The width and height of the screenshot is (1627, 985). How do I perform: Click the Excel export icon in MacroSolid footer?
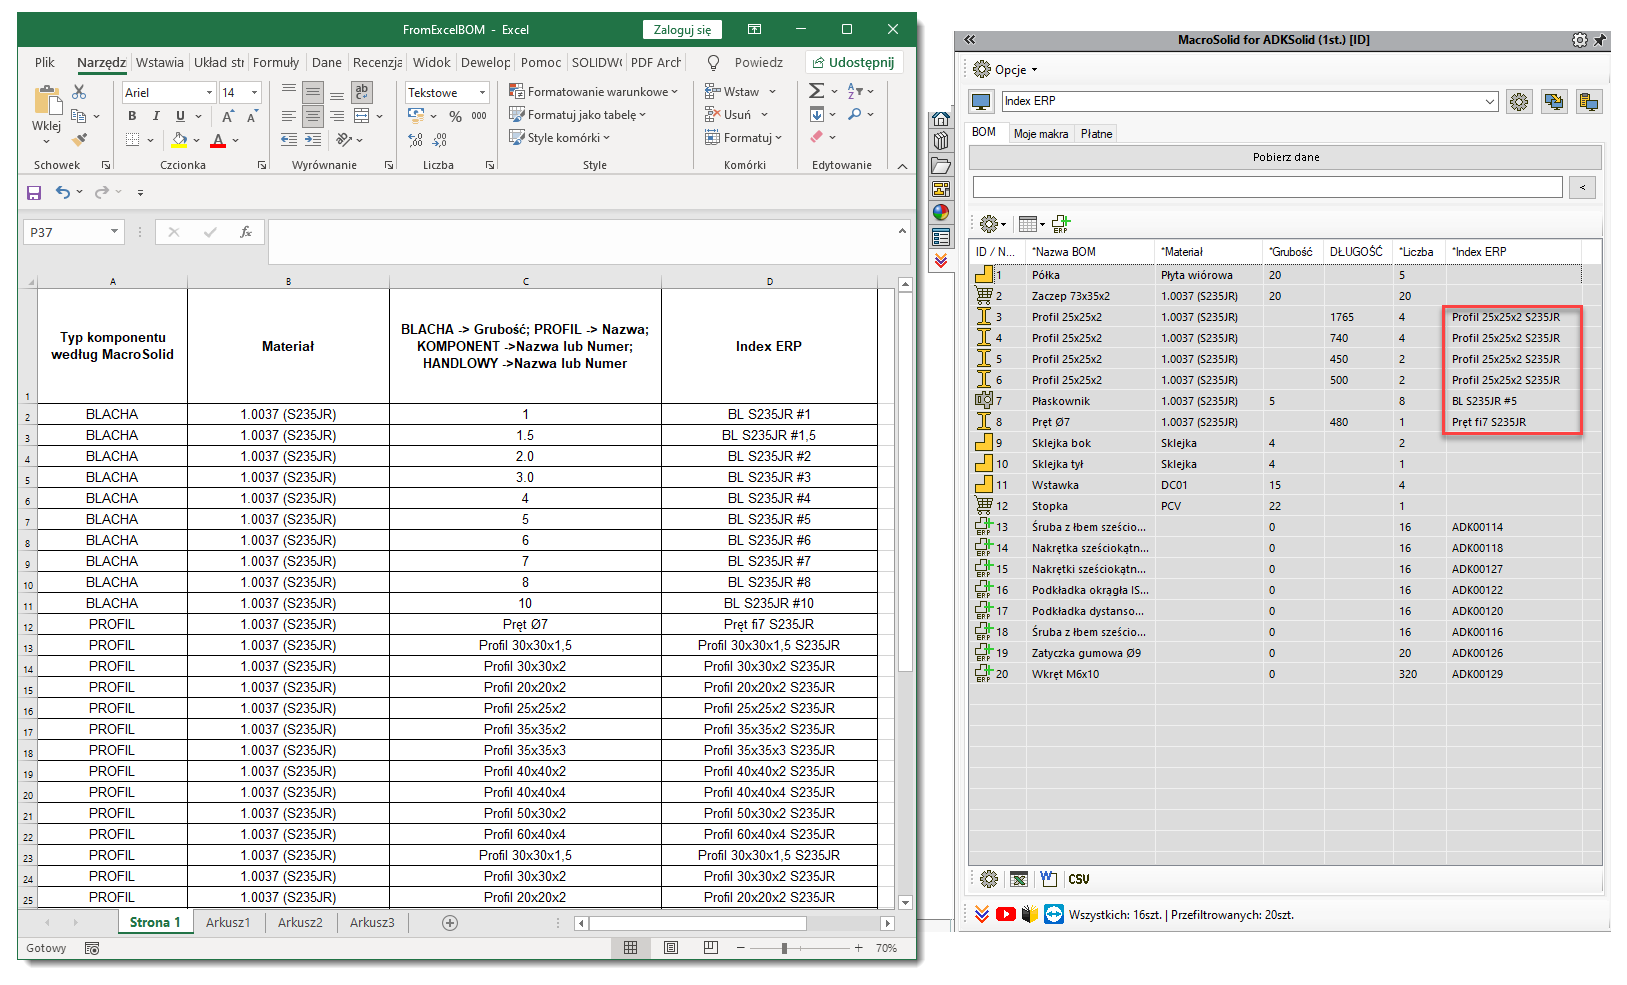coord(1019,879)
